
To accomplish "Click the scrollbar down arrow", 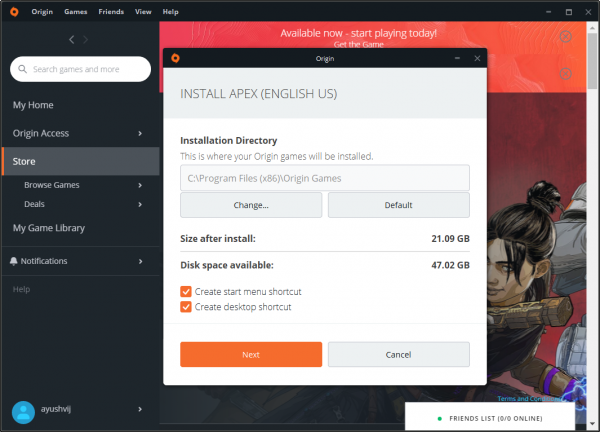I will (593, 424).
